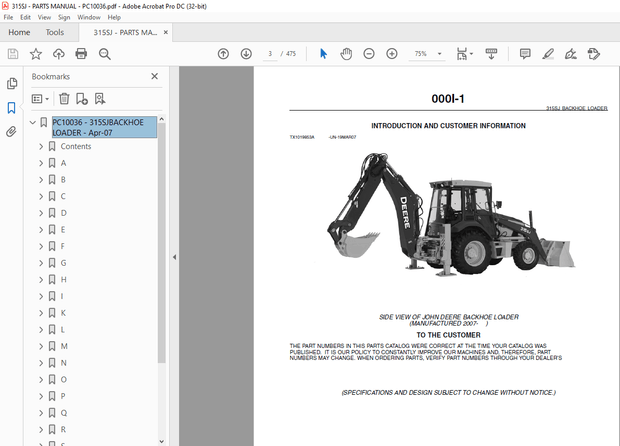Bookmark file with star icon

[36, 54]
